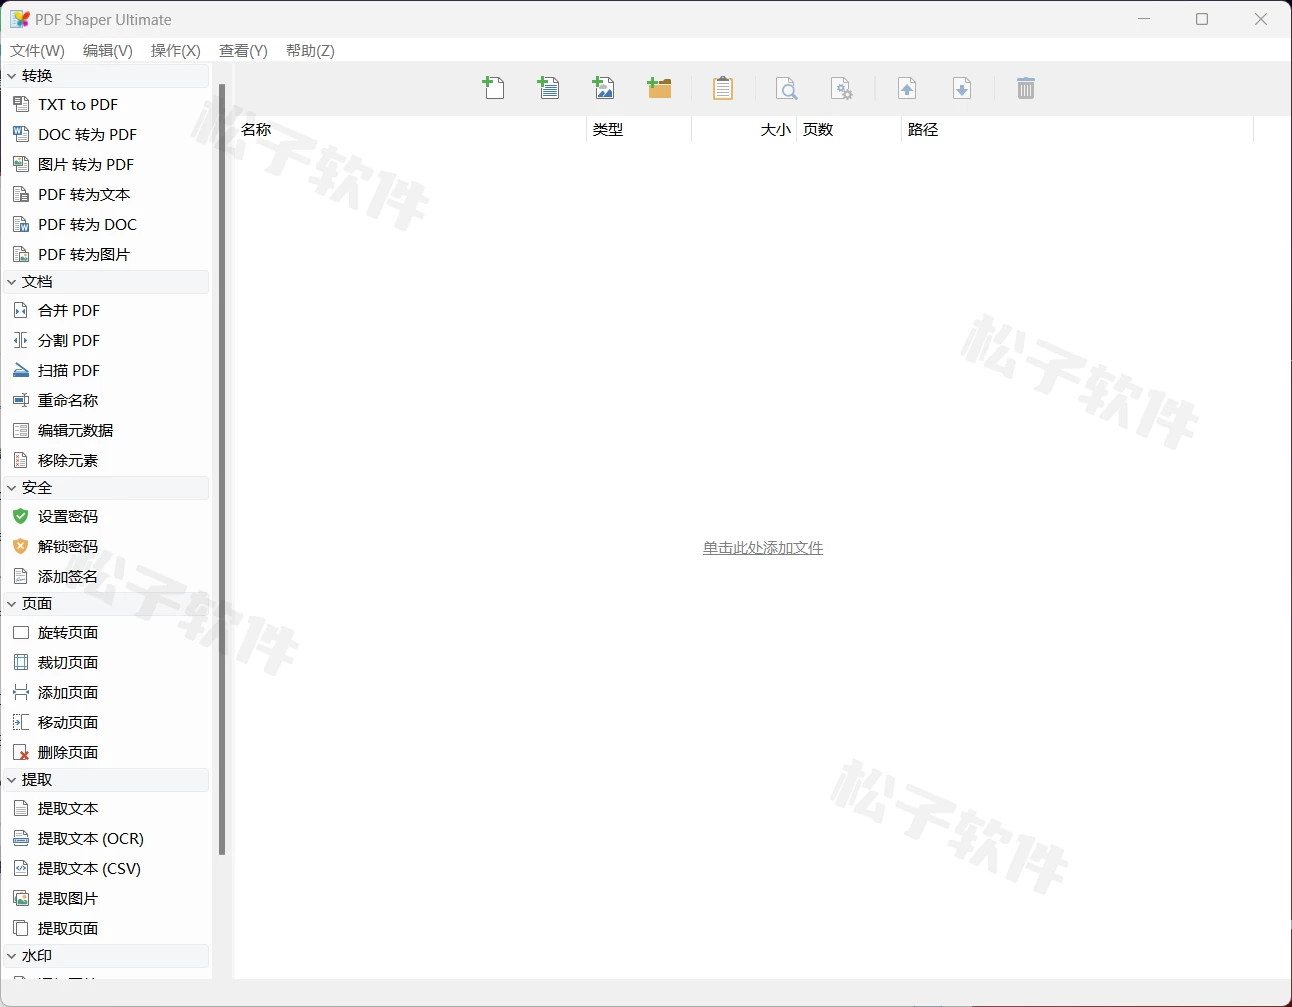Click the sidebar vertical scrollbar
Image resolution: width=1292 pixels, height=1007 pixels.
point(222,470)
